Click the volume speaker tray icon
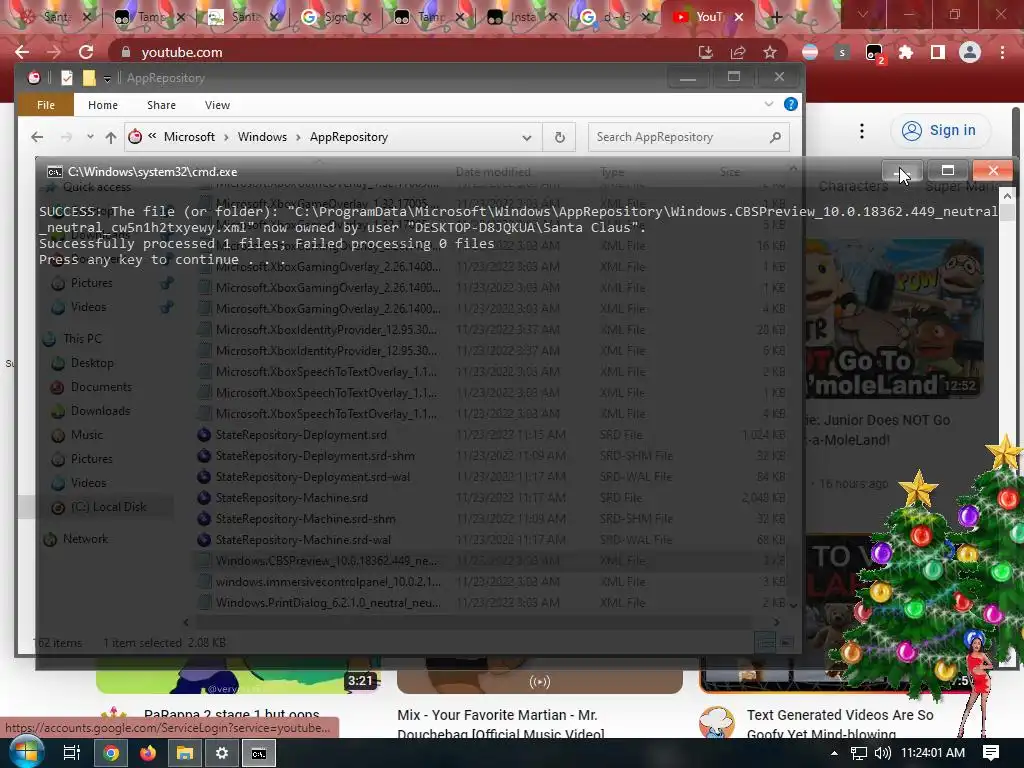1024x768 pixels. [x=882, y=753]
